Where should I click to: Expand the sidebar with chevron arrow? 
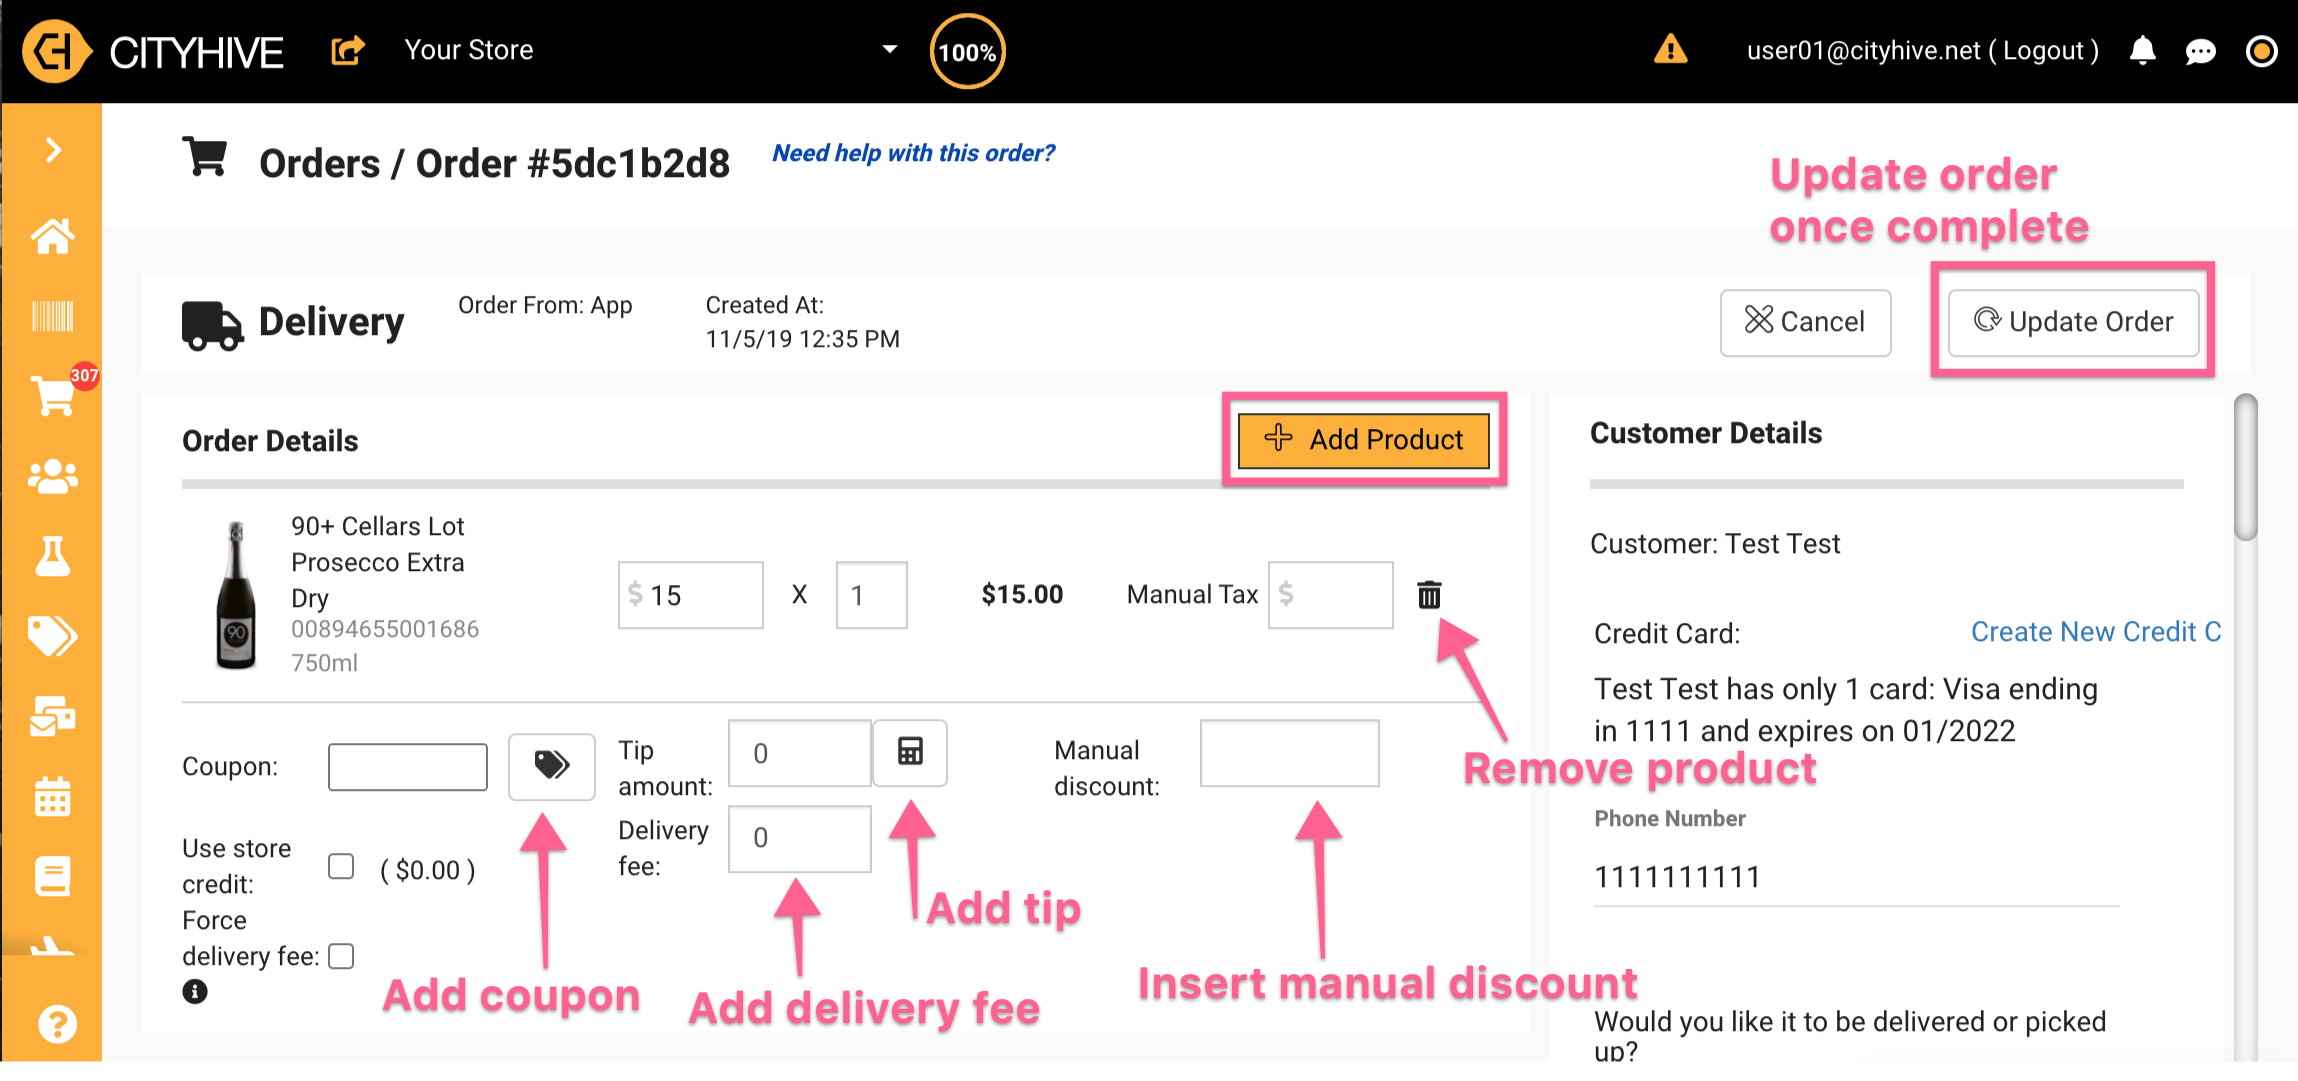coord(53,151)
